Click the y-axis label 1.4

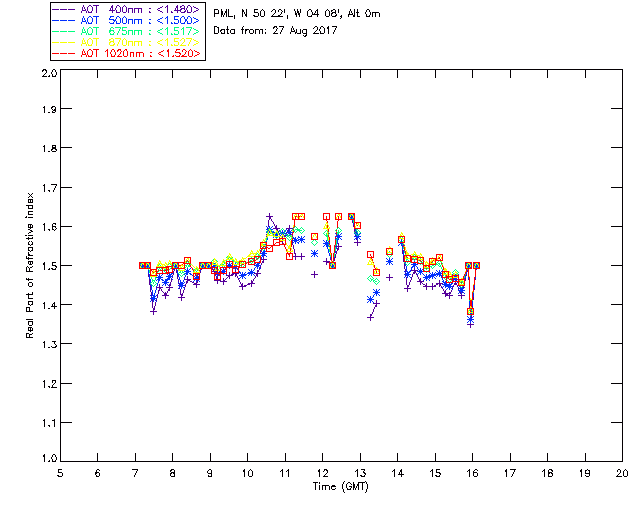(49, 305)
